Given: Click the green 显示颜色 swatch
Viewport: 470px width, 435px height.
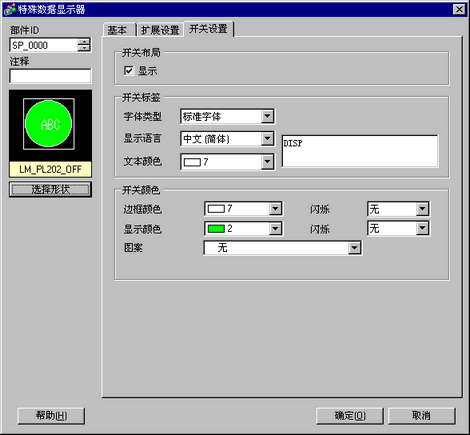Looking at the screenshot, I should coord(216,229).
